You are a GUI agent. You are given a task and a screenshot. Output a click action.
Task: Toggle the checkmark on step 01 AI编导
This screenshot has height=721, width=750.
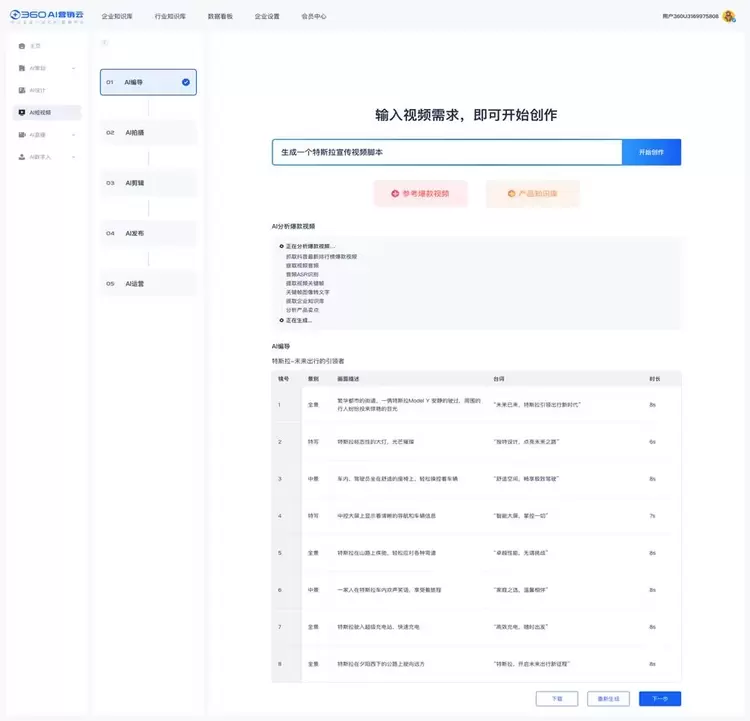(186, 82)
